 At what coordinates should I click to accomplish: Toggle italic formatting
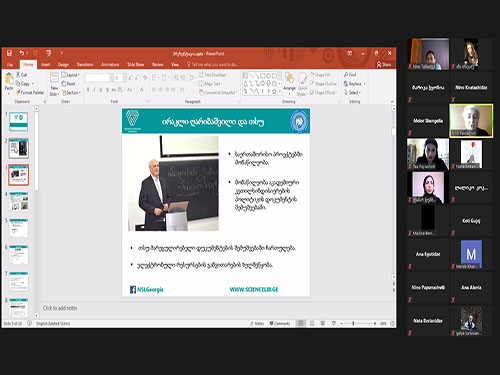[x=95, y=90]
